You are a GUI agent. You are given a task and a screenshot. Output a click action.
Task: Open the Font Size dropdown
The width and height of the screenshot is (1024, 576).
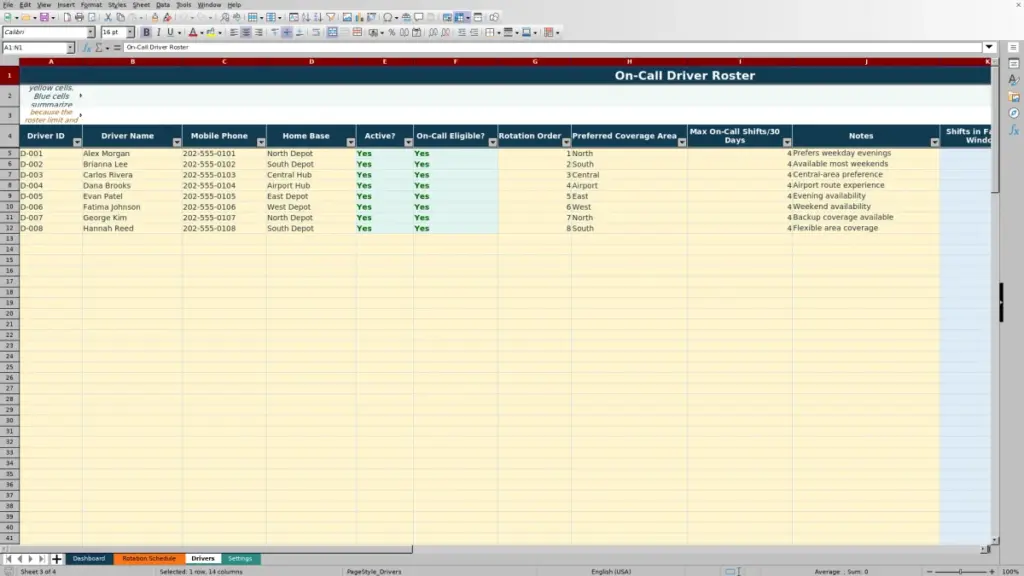(130, 32)
